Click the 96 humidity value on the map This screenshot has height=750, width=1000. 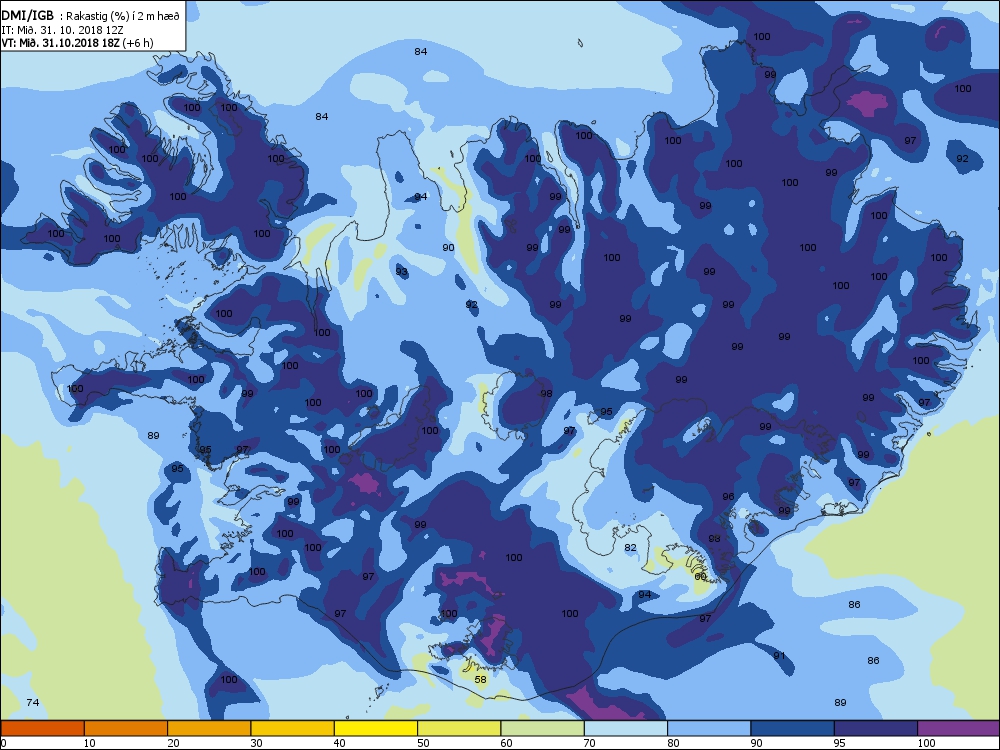[728, 496]
